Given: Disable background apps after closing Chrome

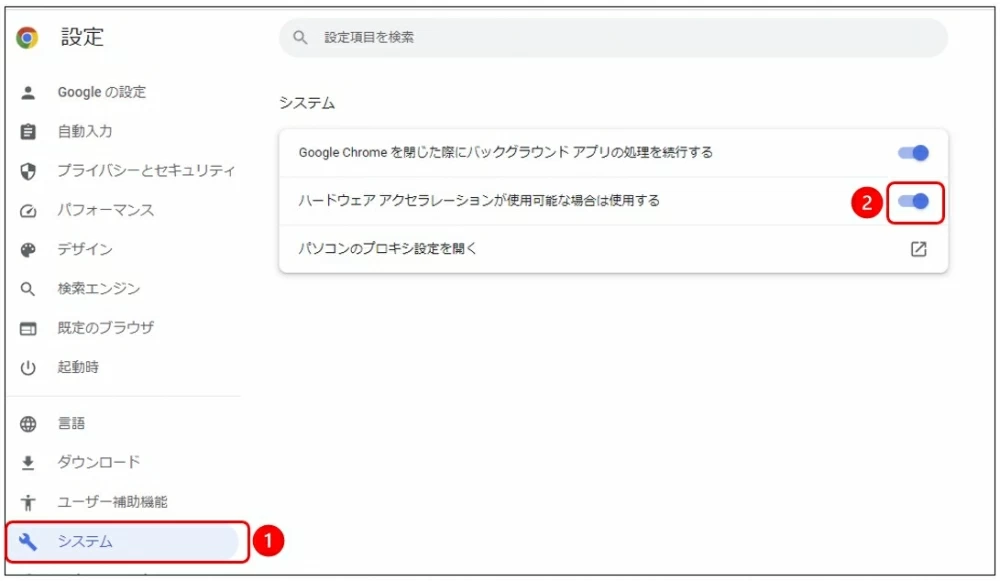Looking at the screenshot, I should tap(911, 152).
